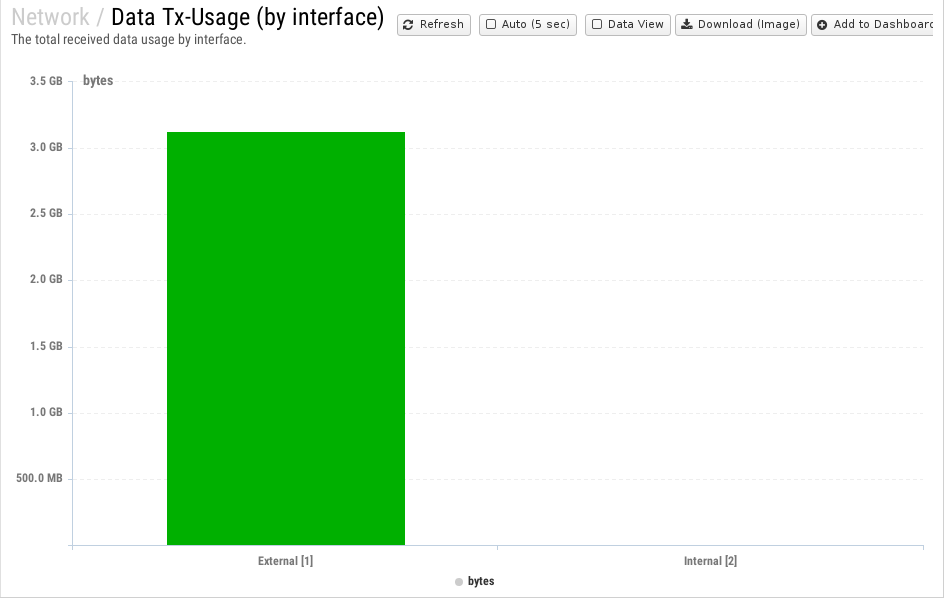Toggle the Data View checkbox

coord(597,24)
